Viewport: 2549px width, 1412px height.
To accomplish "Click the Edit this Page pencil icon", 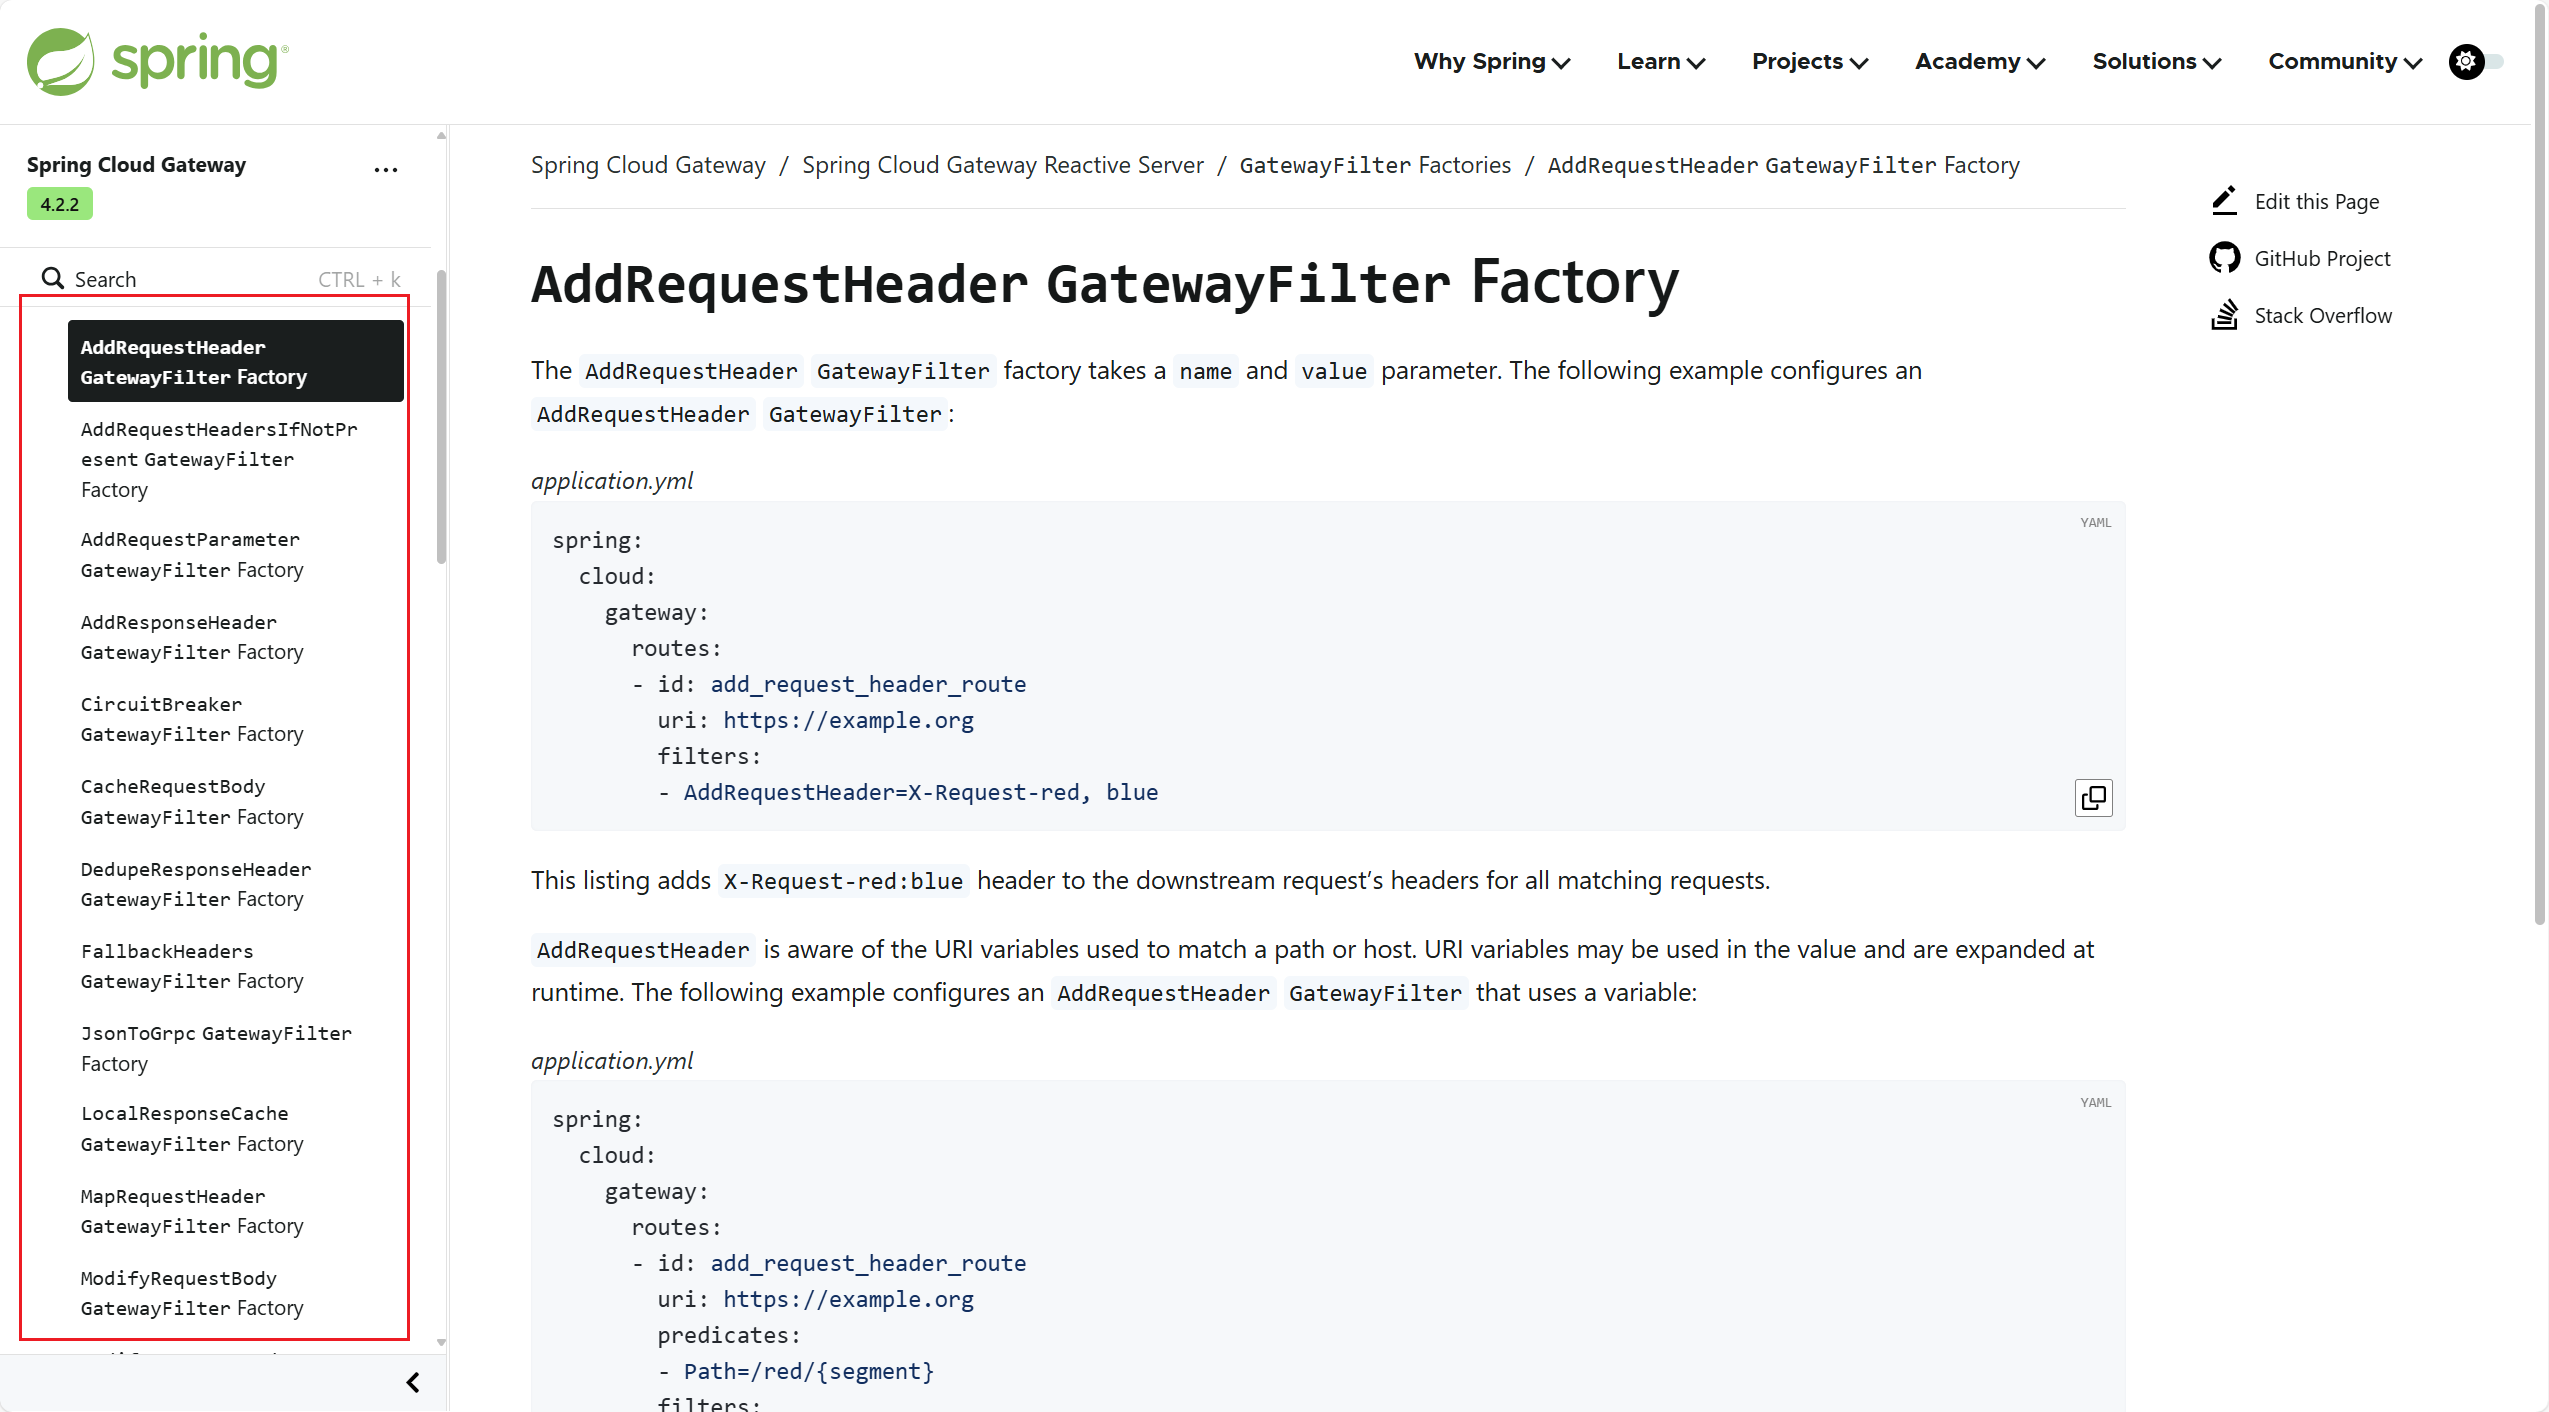I will click(2223, 201).
